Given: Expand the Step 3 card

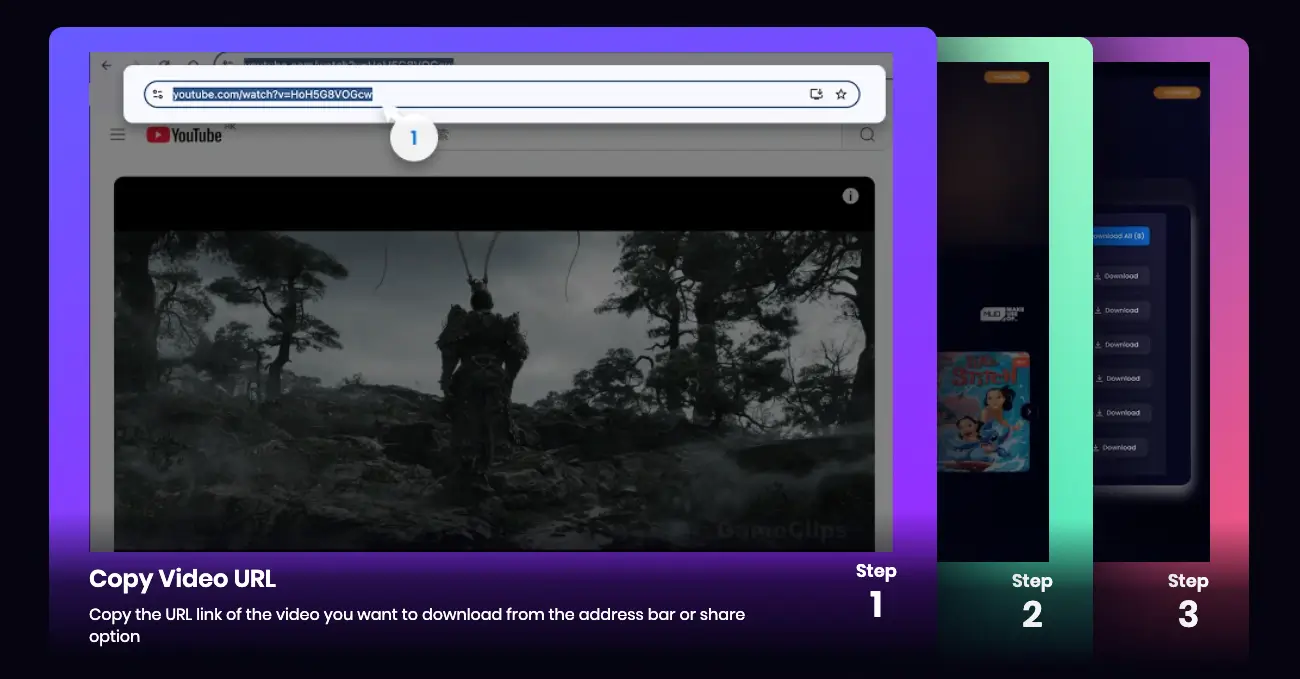Looking at the screenshot, I should 1187,600.
